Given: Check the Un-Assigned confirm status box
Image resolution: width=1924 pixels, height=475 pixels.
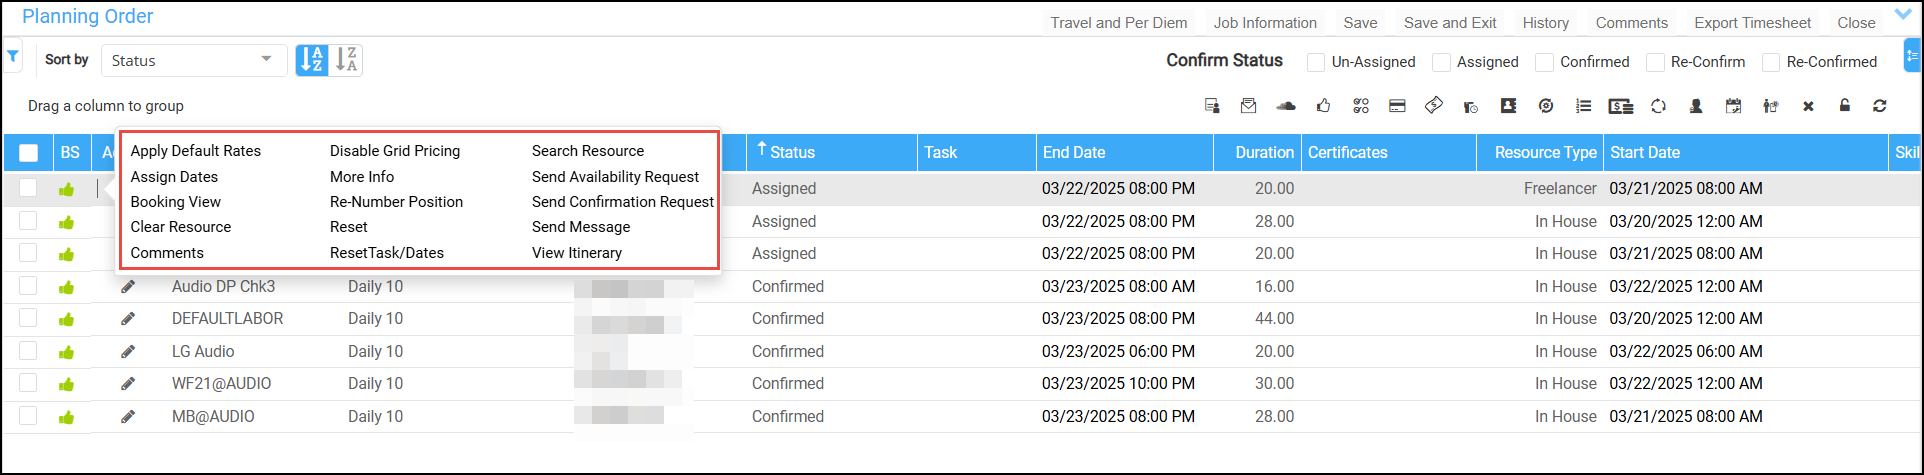Looking at the screenshot, I should coord(1316,62).
